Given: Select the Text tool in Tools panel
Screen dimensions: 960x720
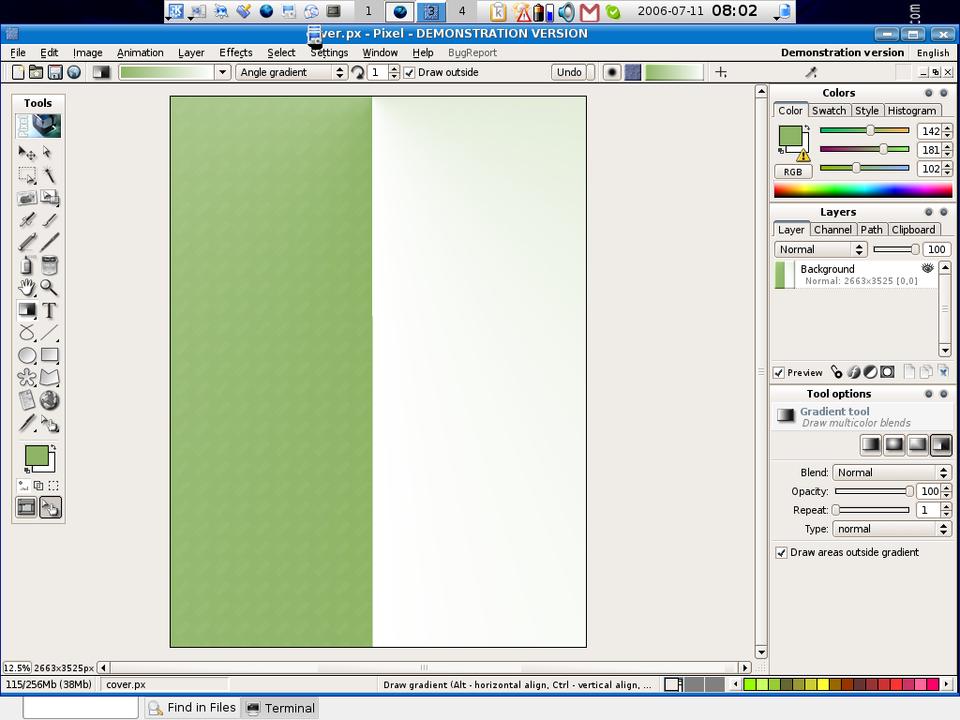Looking at the screenshot, I should tap(49, 310).
